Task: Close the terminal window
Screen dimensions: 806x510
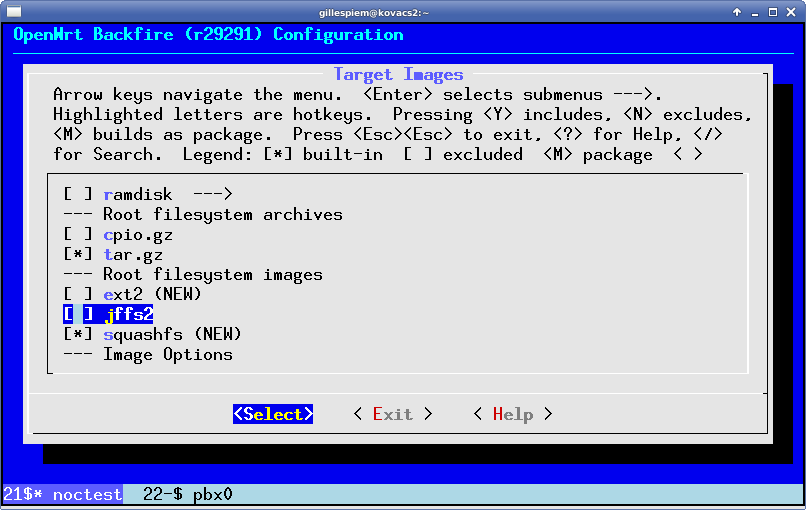Action: (x=791, y=12)
